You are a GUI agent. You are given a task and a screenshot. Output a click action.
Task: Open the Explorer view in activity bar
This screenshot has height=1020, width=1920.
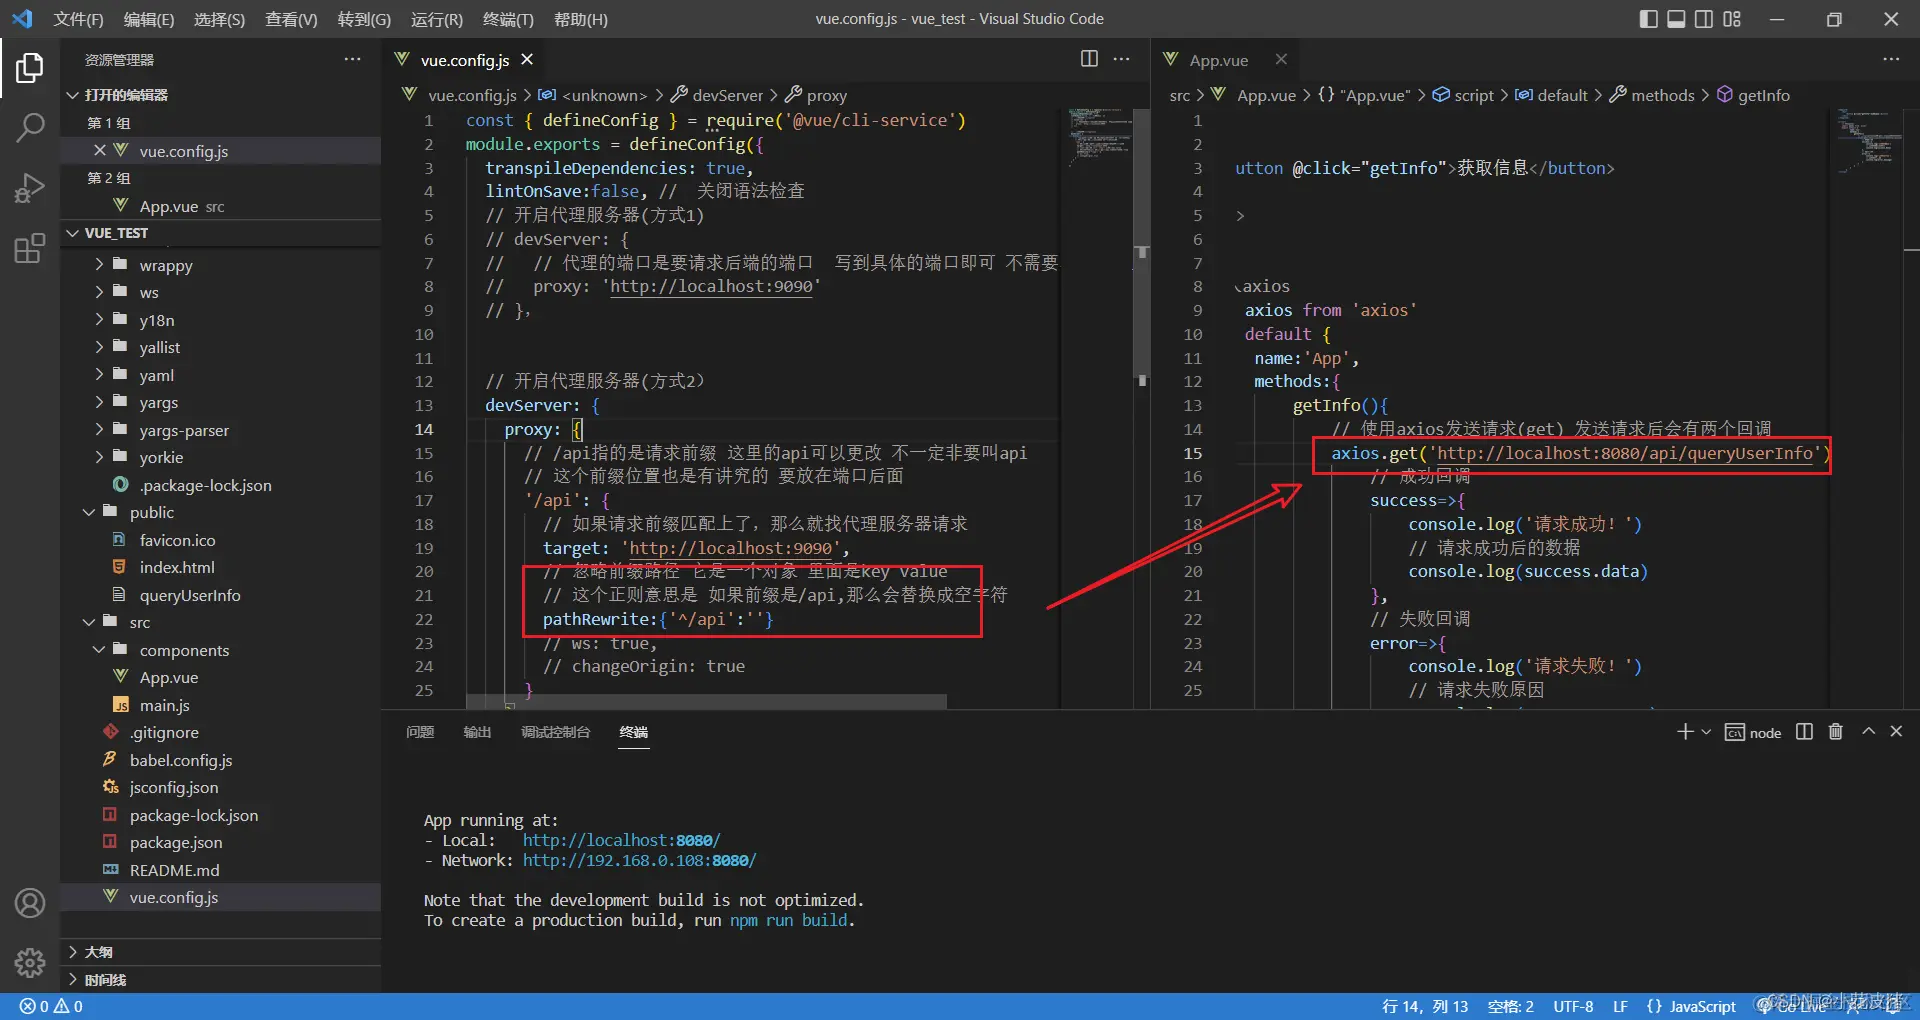click(30, 68)
